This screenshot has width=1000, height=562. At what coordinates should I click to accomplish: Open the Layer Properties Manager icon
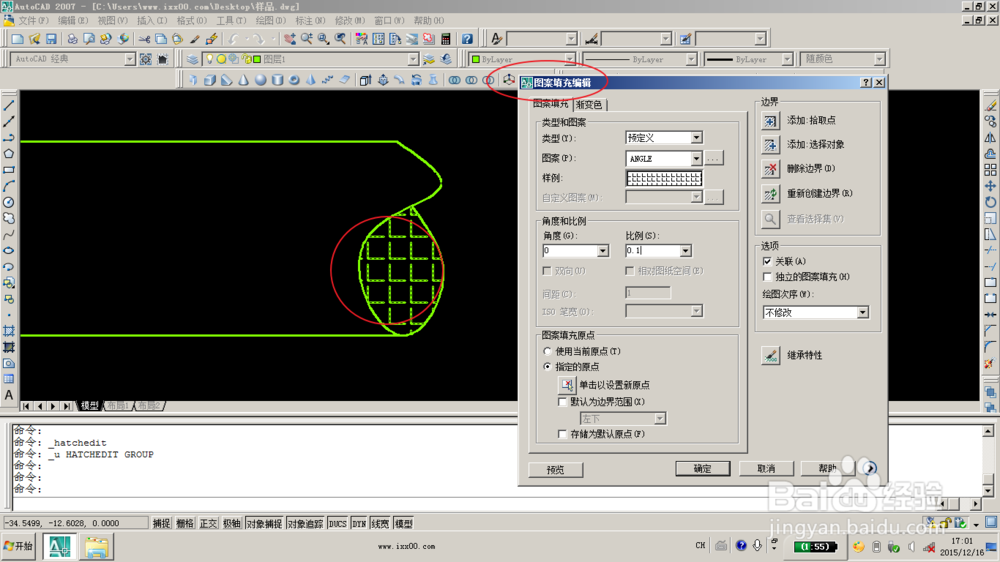(x=193, y=59)
